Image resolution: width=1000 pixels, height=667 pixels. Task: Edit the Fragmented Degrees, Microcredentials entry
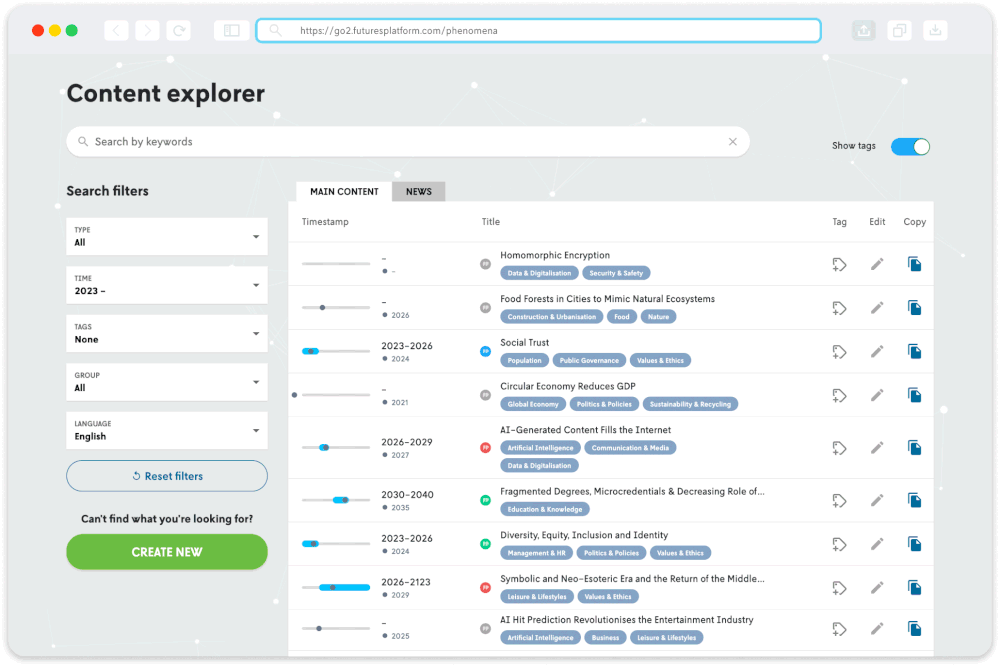click(877, 500)
